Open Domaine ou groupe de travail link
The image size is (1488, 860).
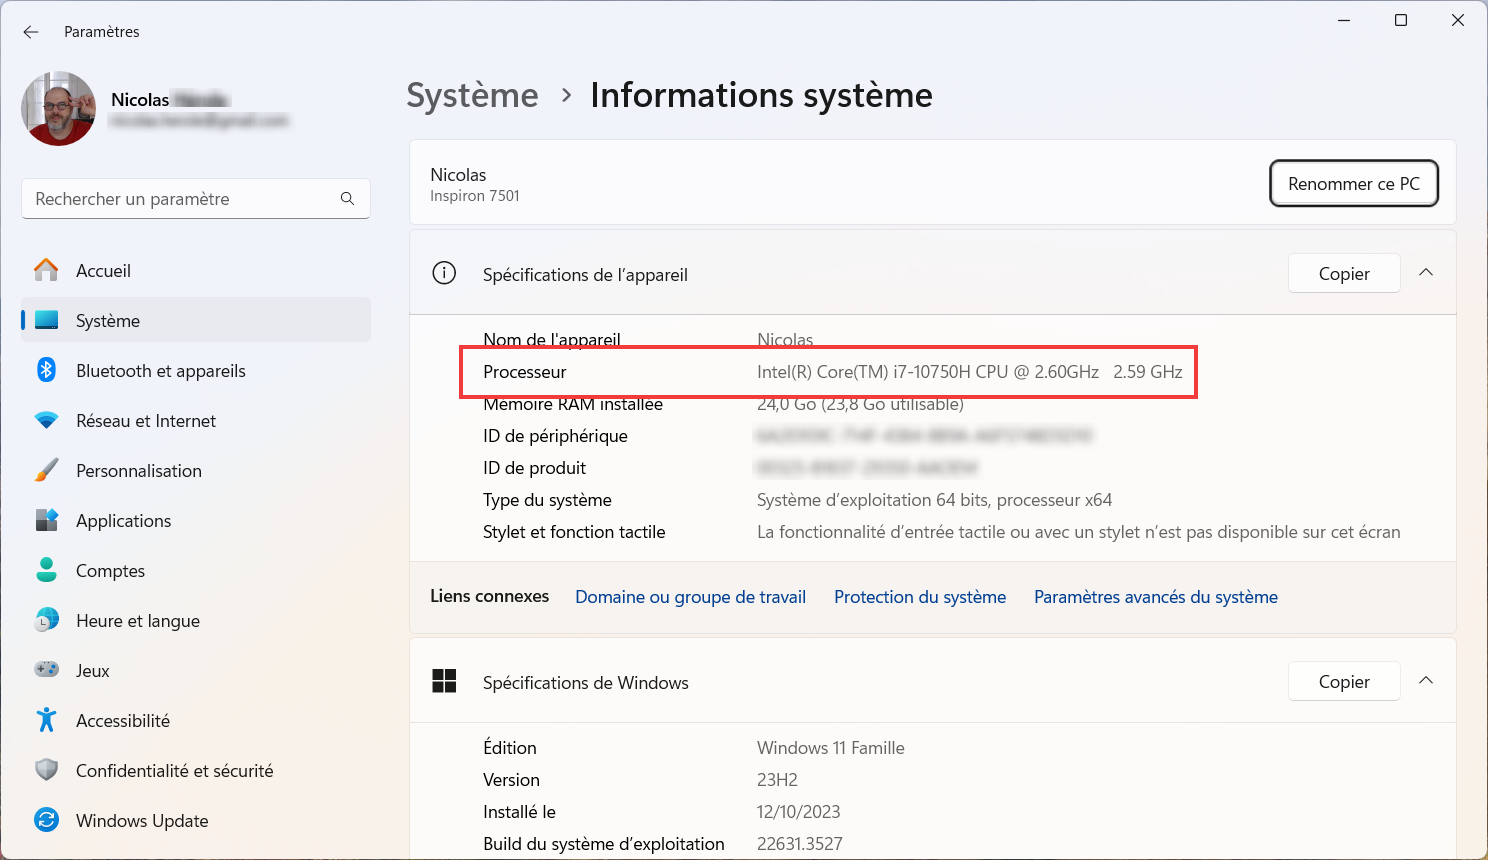pos(690,597)
